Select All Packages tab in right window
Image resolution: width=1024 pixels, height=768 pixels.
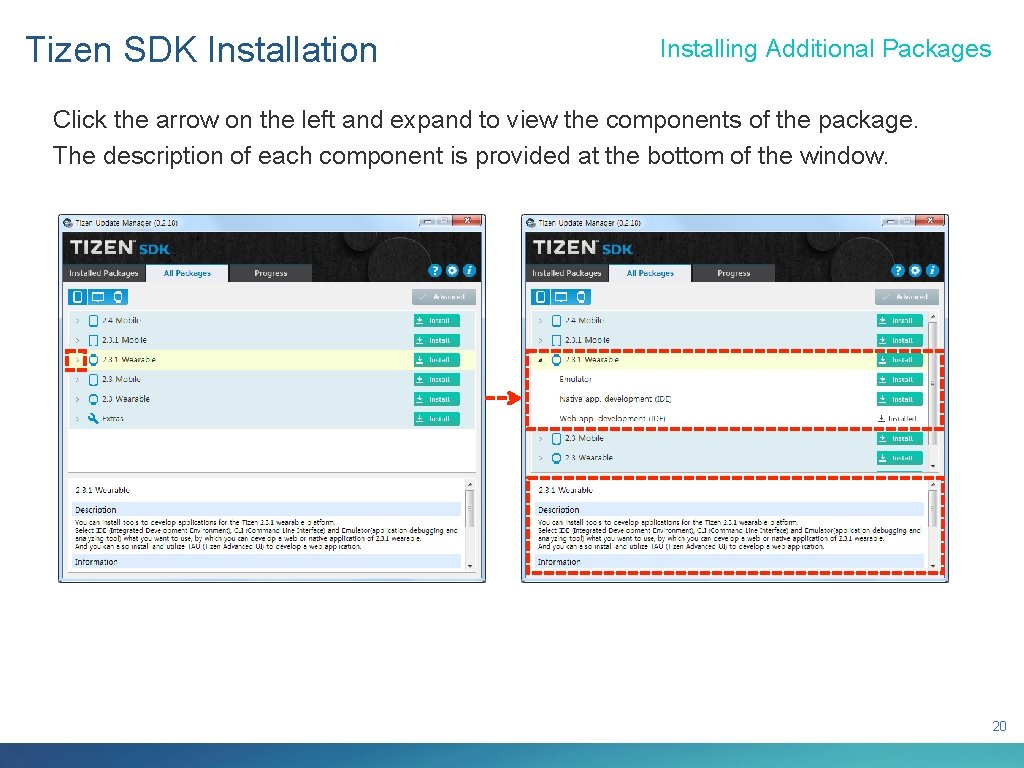650,273
